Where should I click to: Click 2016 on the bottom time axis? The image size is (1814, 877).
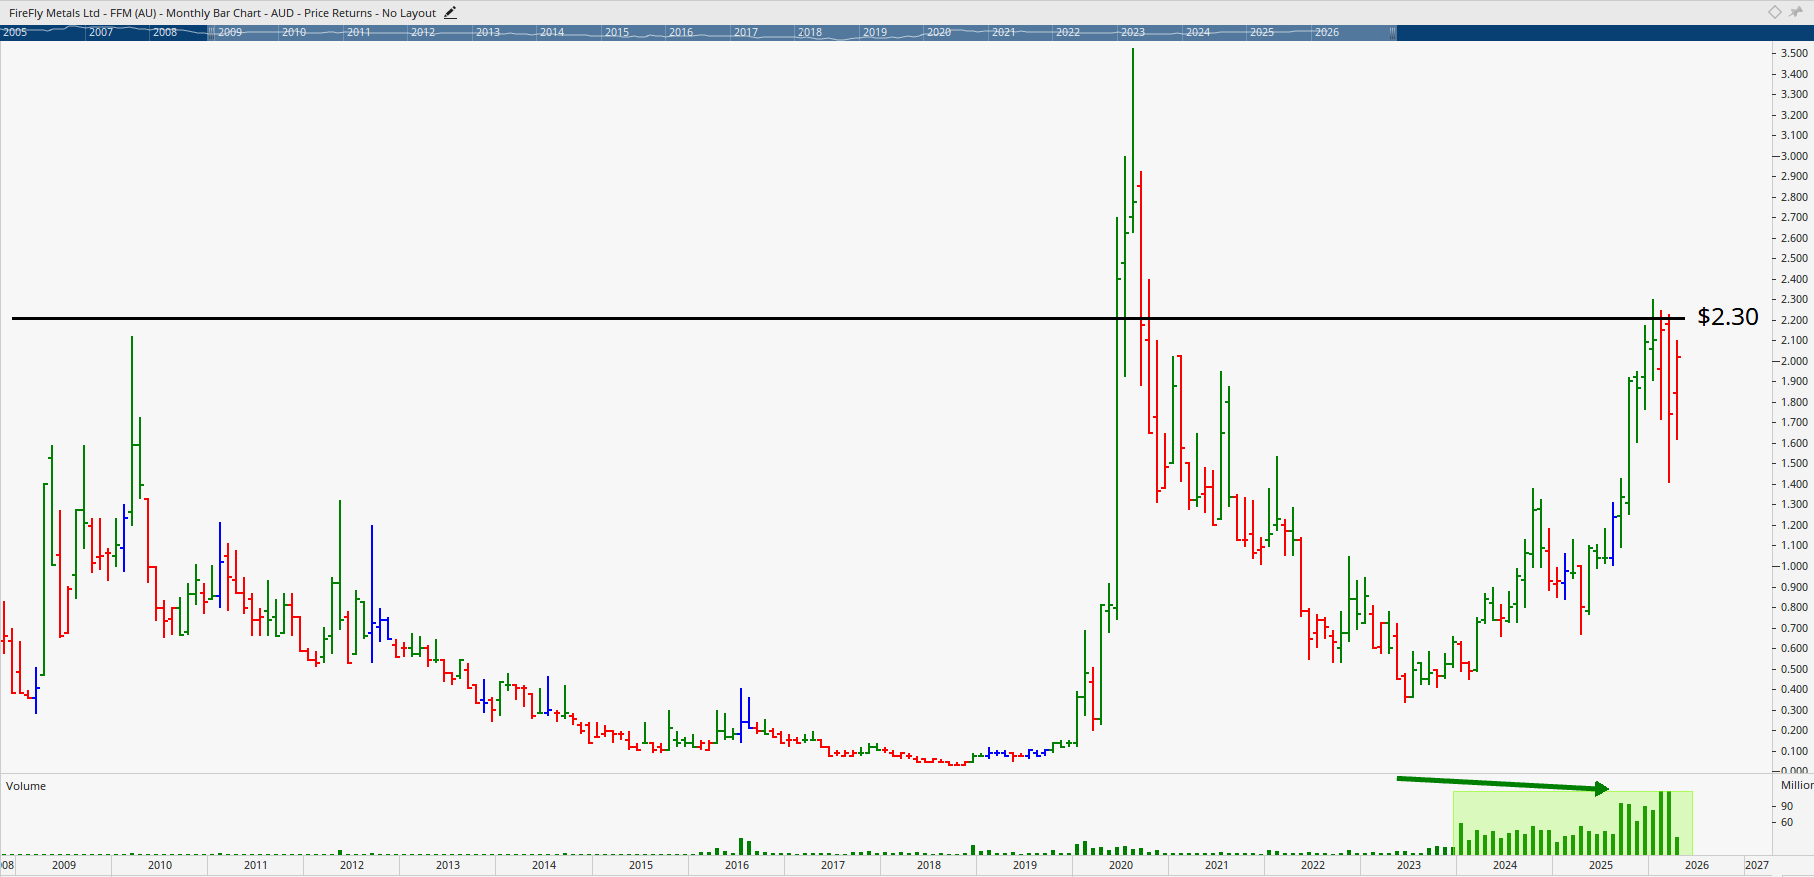pos(737,865)
